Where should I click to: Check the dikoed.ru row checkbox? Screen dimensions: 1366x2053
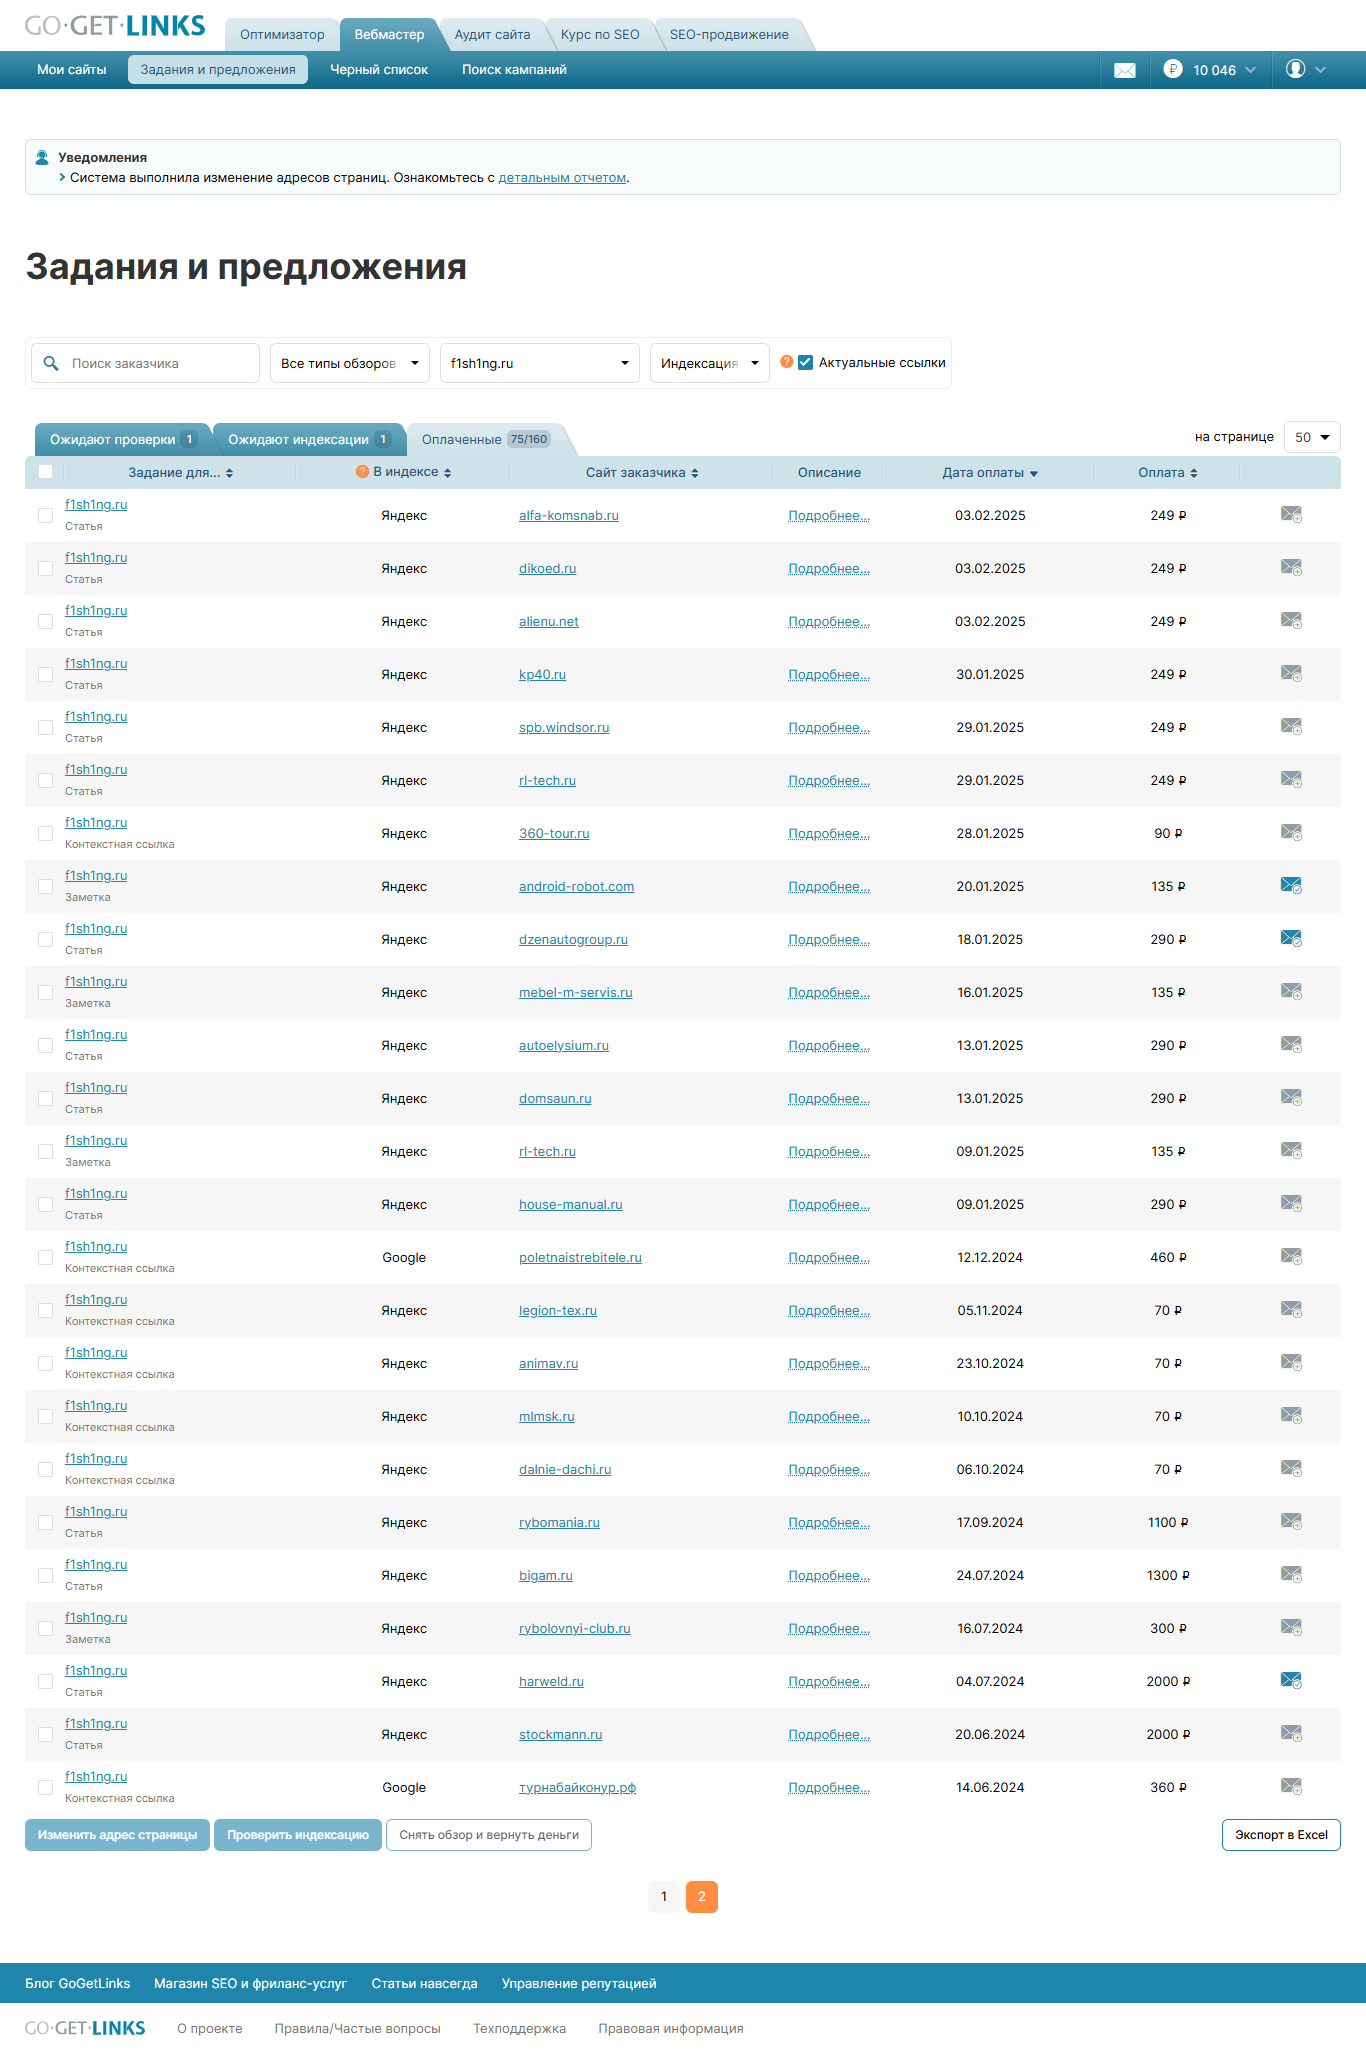point(45,568)
